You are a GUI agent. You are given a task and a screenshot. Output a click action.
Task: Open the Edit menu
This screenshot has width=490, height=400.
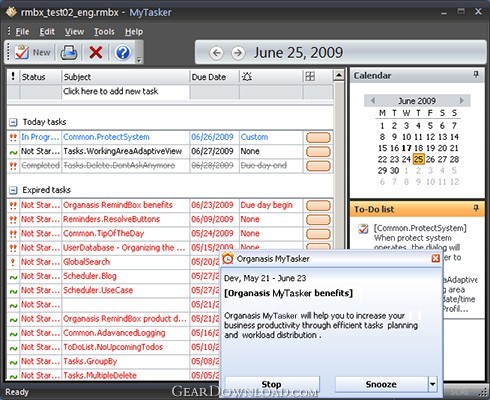[x=47, y=32]
